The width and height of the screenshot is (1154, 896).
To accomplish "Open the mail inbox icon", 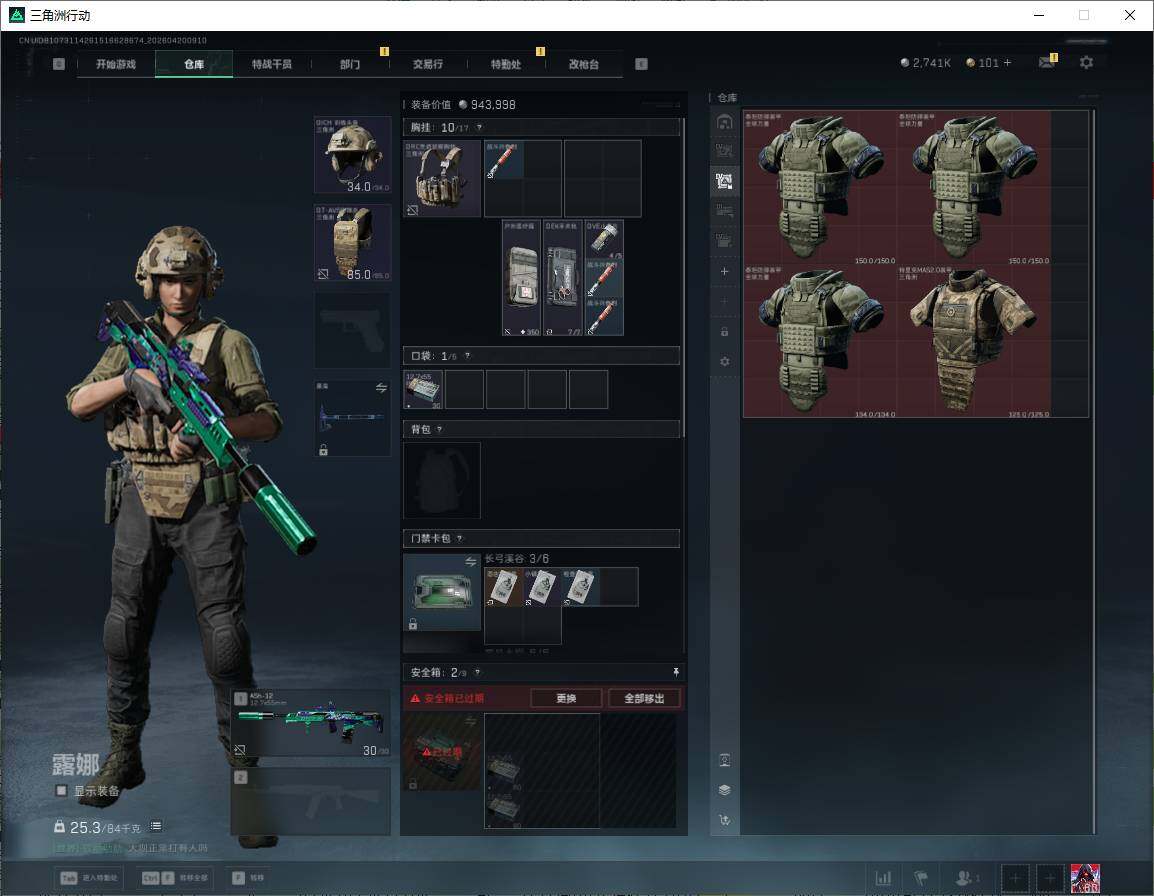I will point(1047,63).
